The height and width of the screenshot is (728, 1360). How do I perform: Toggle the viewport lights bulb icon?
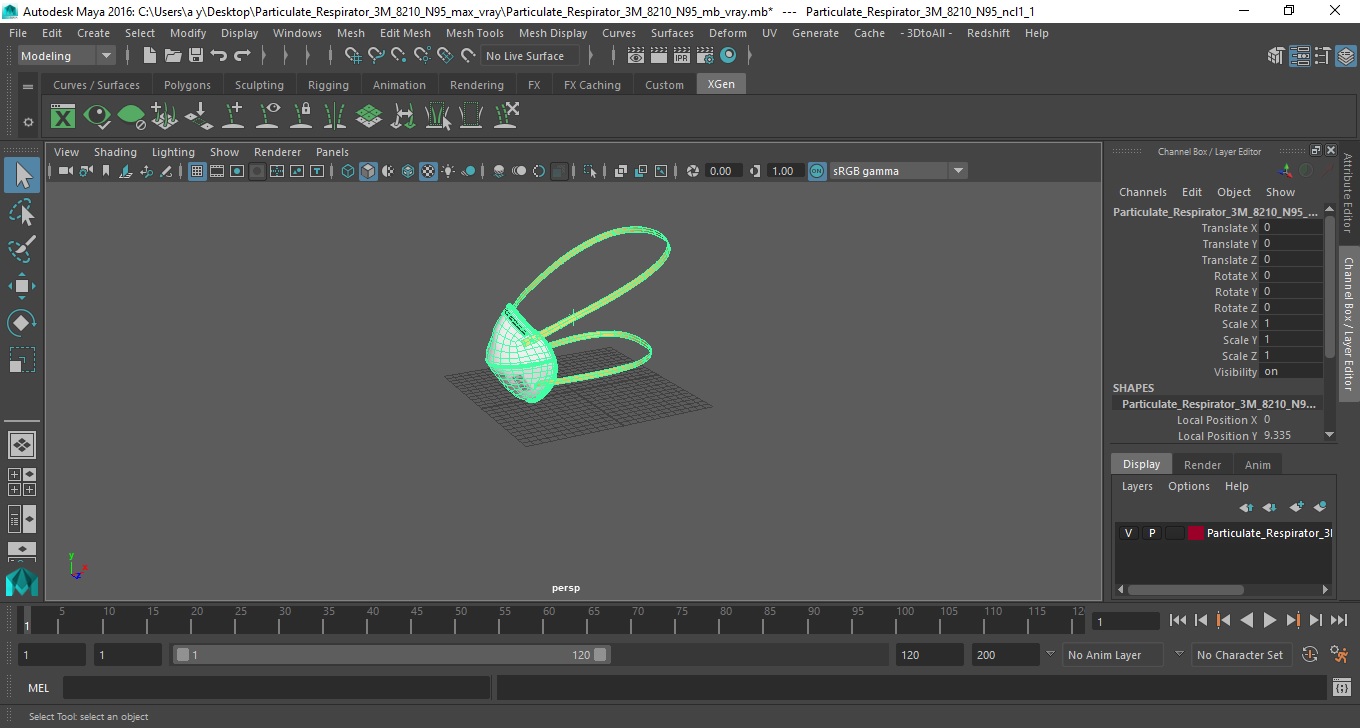(x=448, y=171)
